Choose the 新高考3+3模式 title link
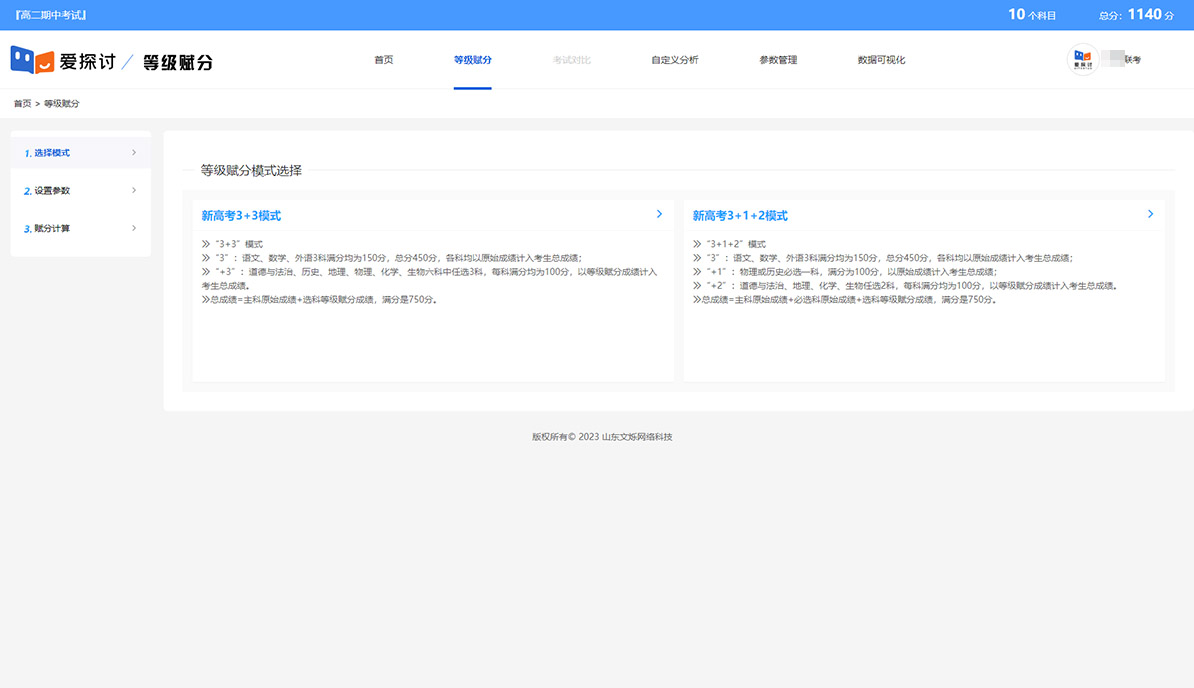The image size is (1194, 688). click(x=241, y=215)
